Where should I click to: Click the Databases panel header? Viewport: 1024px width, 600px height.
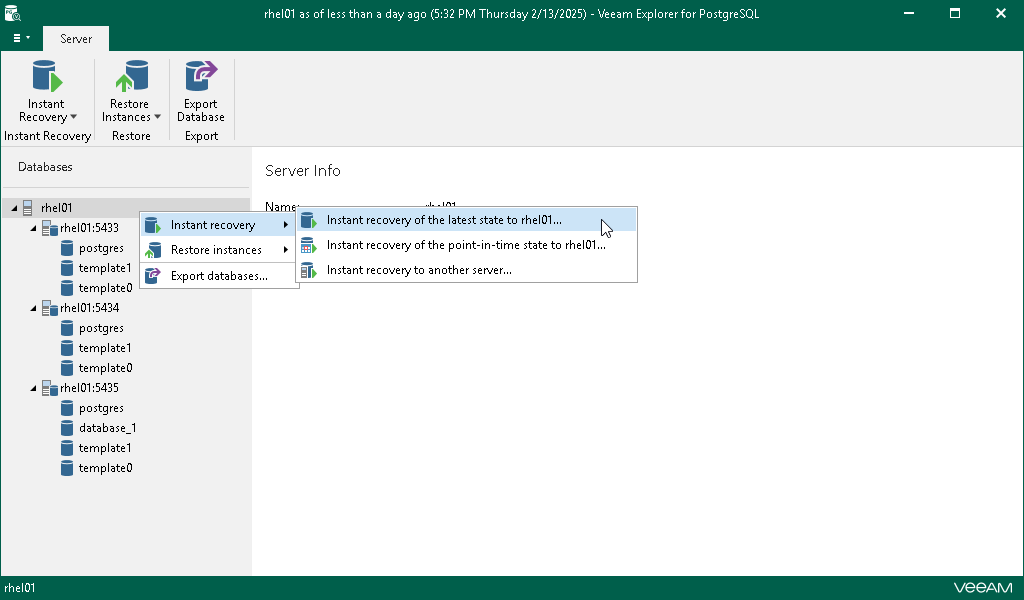click(45, 167)
